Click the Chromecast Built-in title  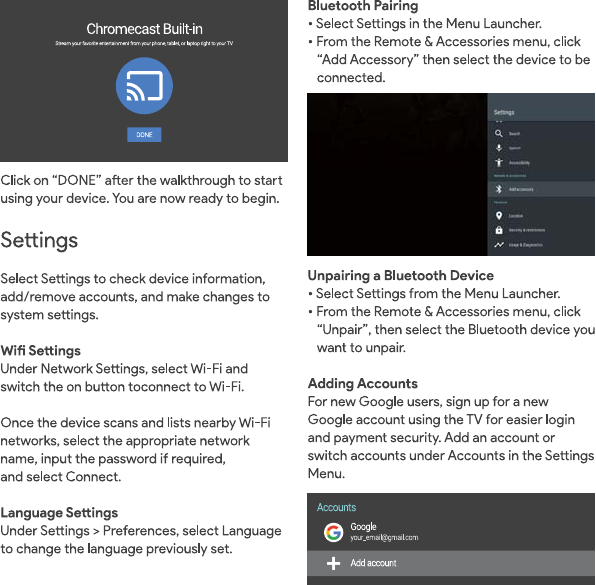[x=144, y=29]
